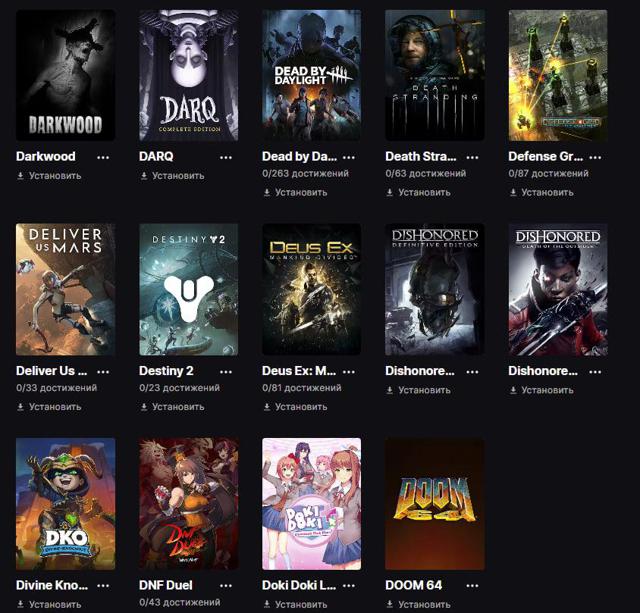Open the Defense Grid cover art
This screenshot has height=613, width=640.
558,76
